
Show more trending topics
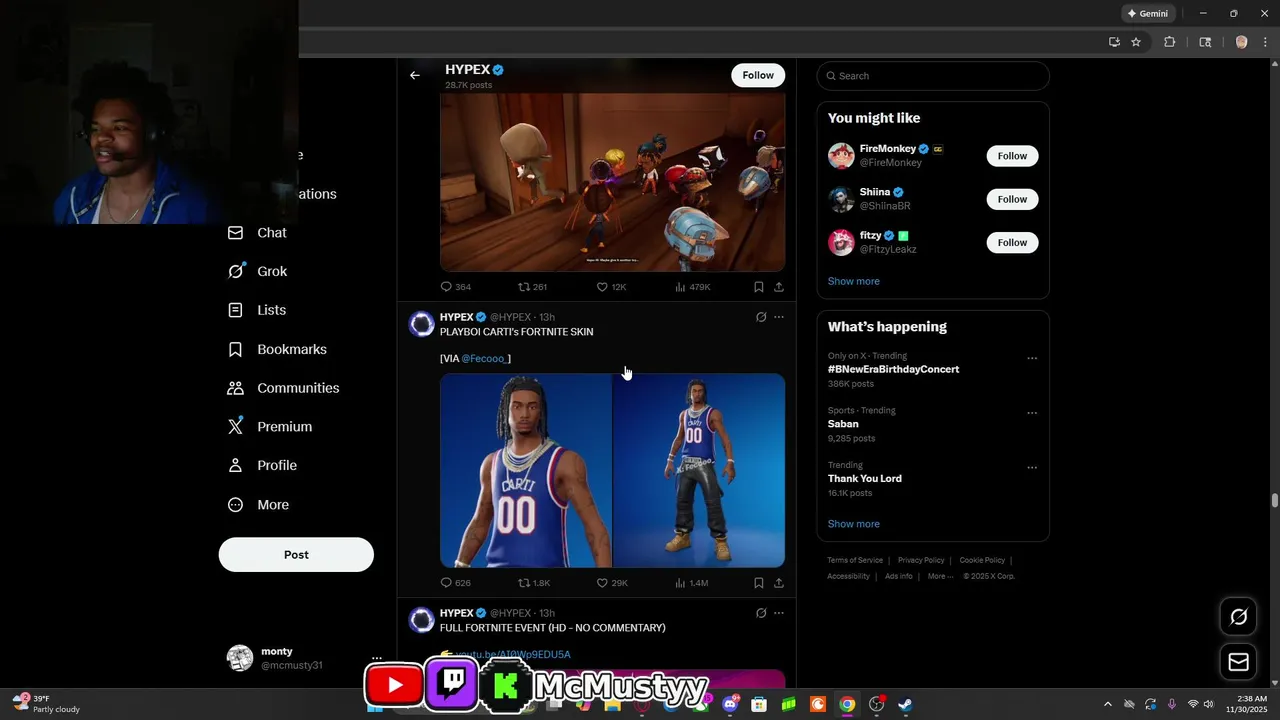coord(853,524)
